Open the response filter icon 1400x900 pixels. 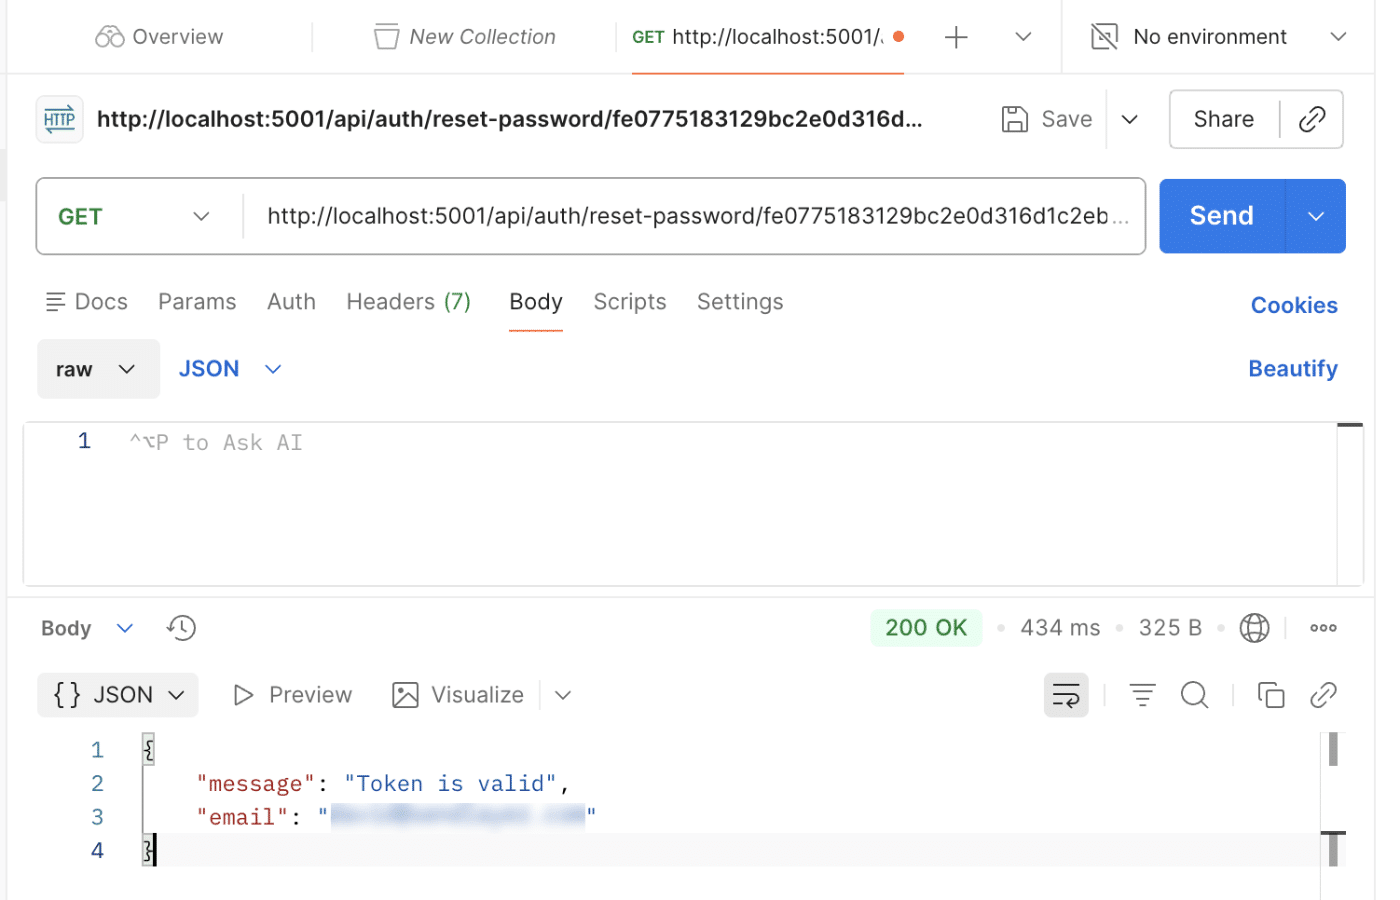click(1142, 694)
